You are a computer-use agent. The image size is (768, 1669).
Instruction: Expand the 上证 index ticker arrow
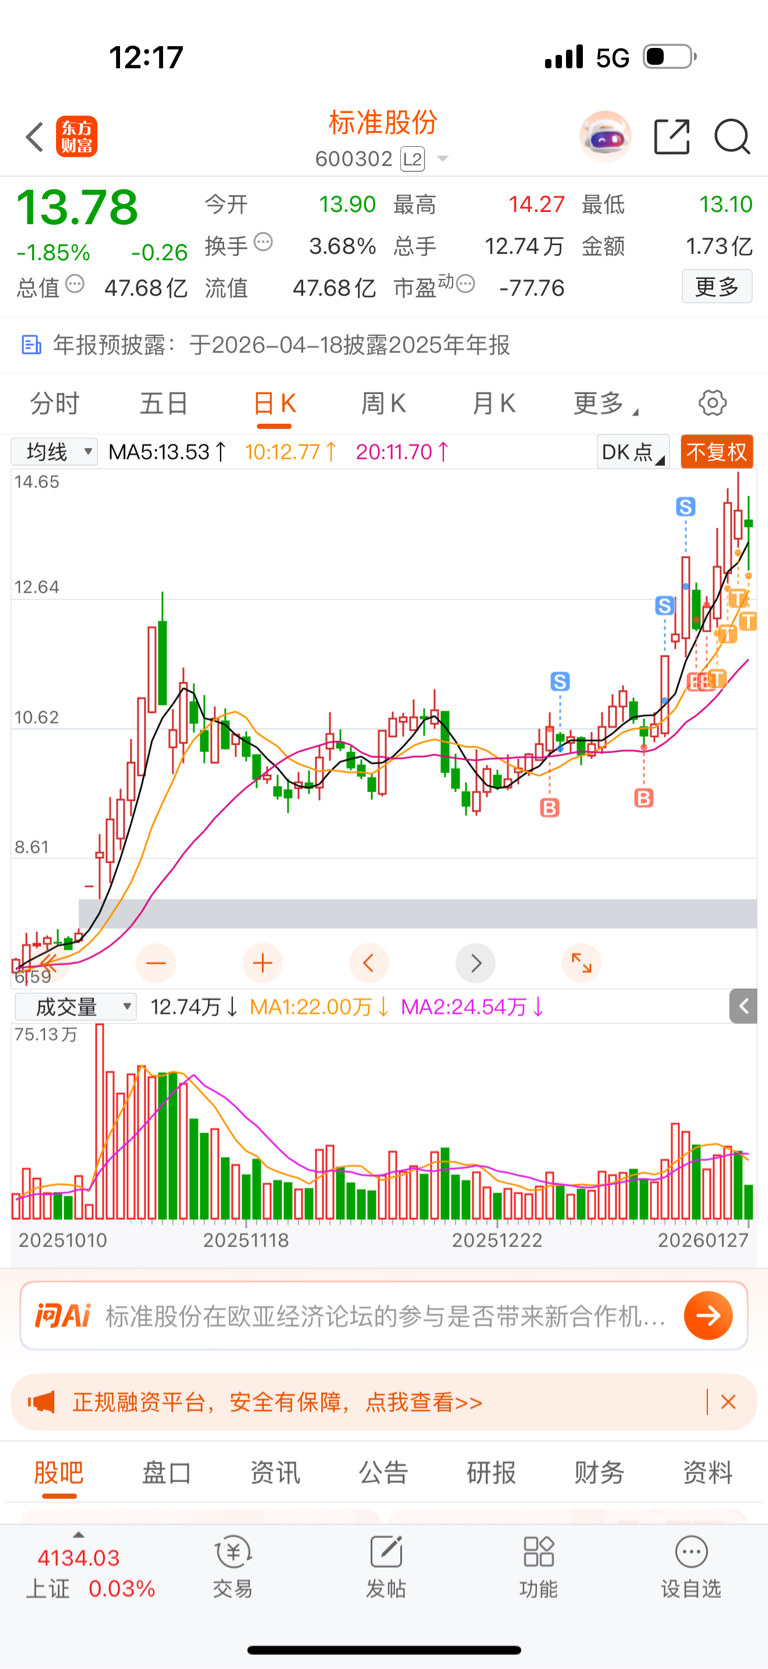point(79,1534)
